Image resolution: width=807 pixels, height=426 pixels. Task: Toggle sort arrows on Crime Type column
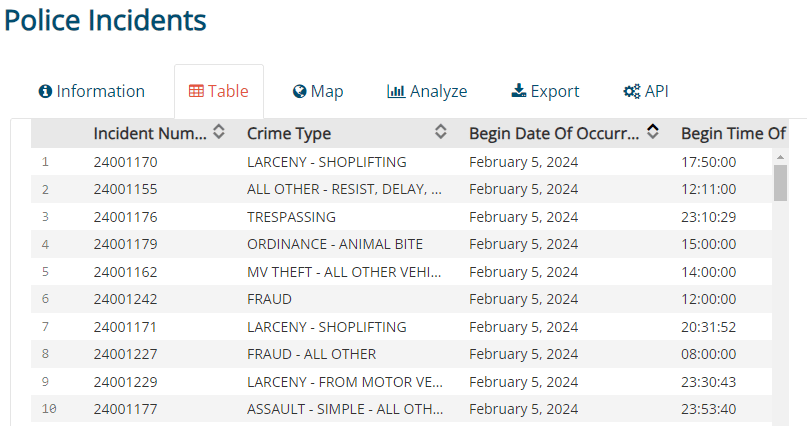coord(440,132)
